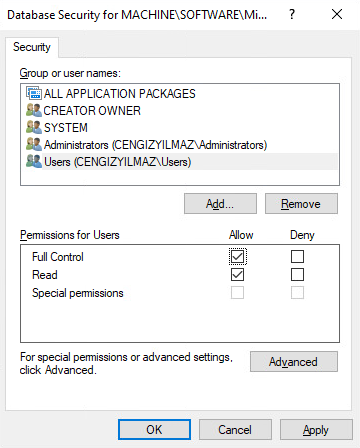The image size is (360, 448).
Task: Check the Read Deny checkbox
Action: (x=297, y=275)
